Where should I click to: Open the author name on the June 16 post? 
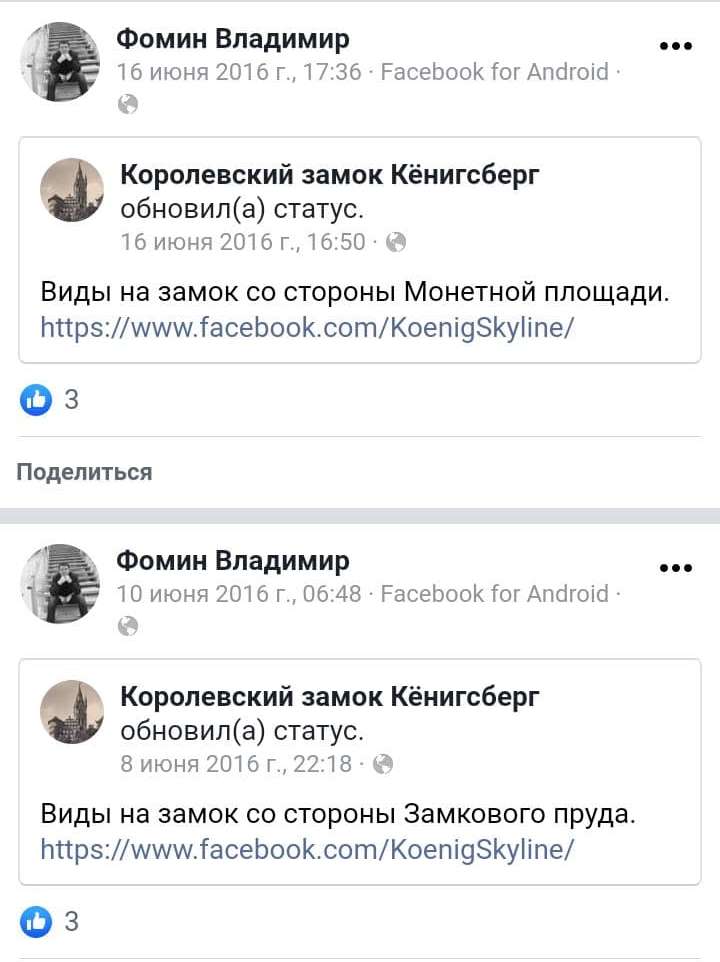coord(233,39)
